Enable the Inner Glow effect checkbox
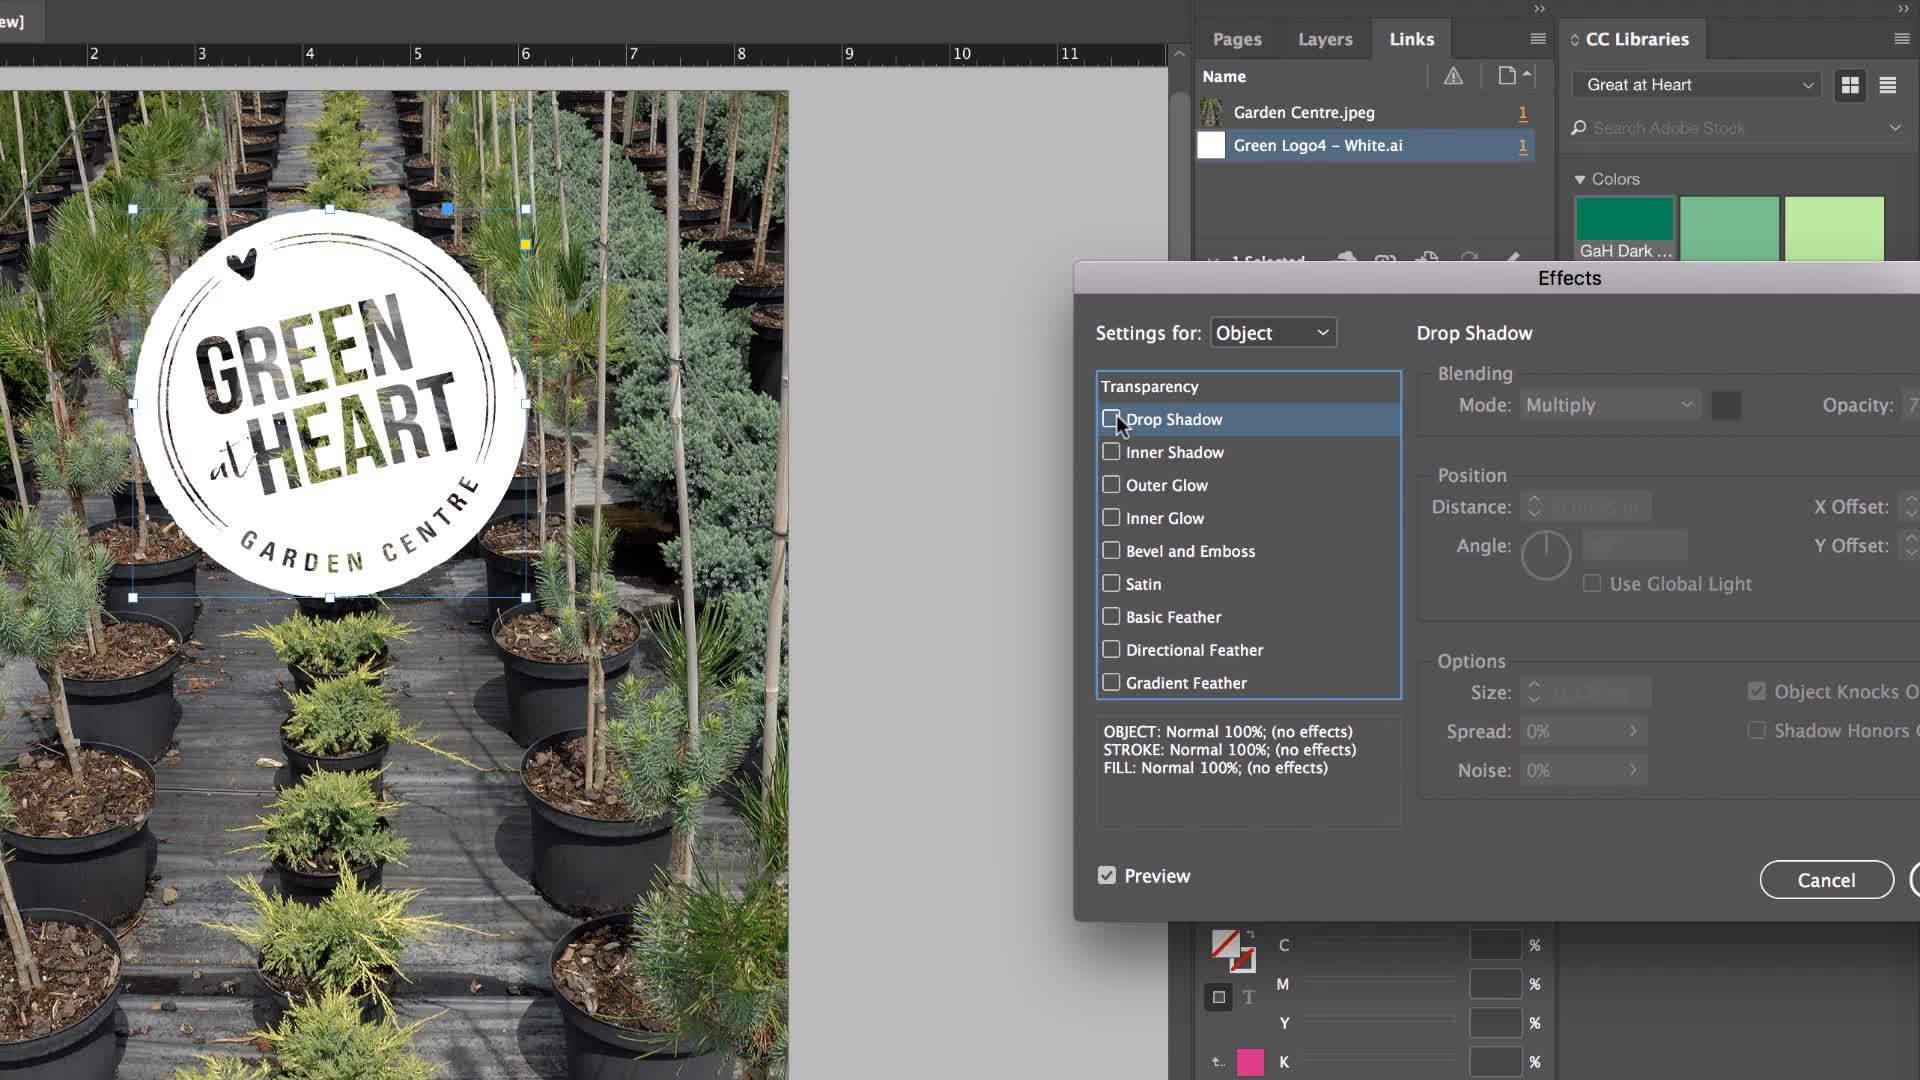Image resolution: width=1920 pixels, height=1080 pixels. pyautogui.click(x=1111, y=518)
